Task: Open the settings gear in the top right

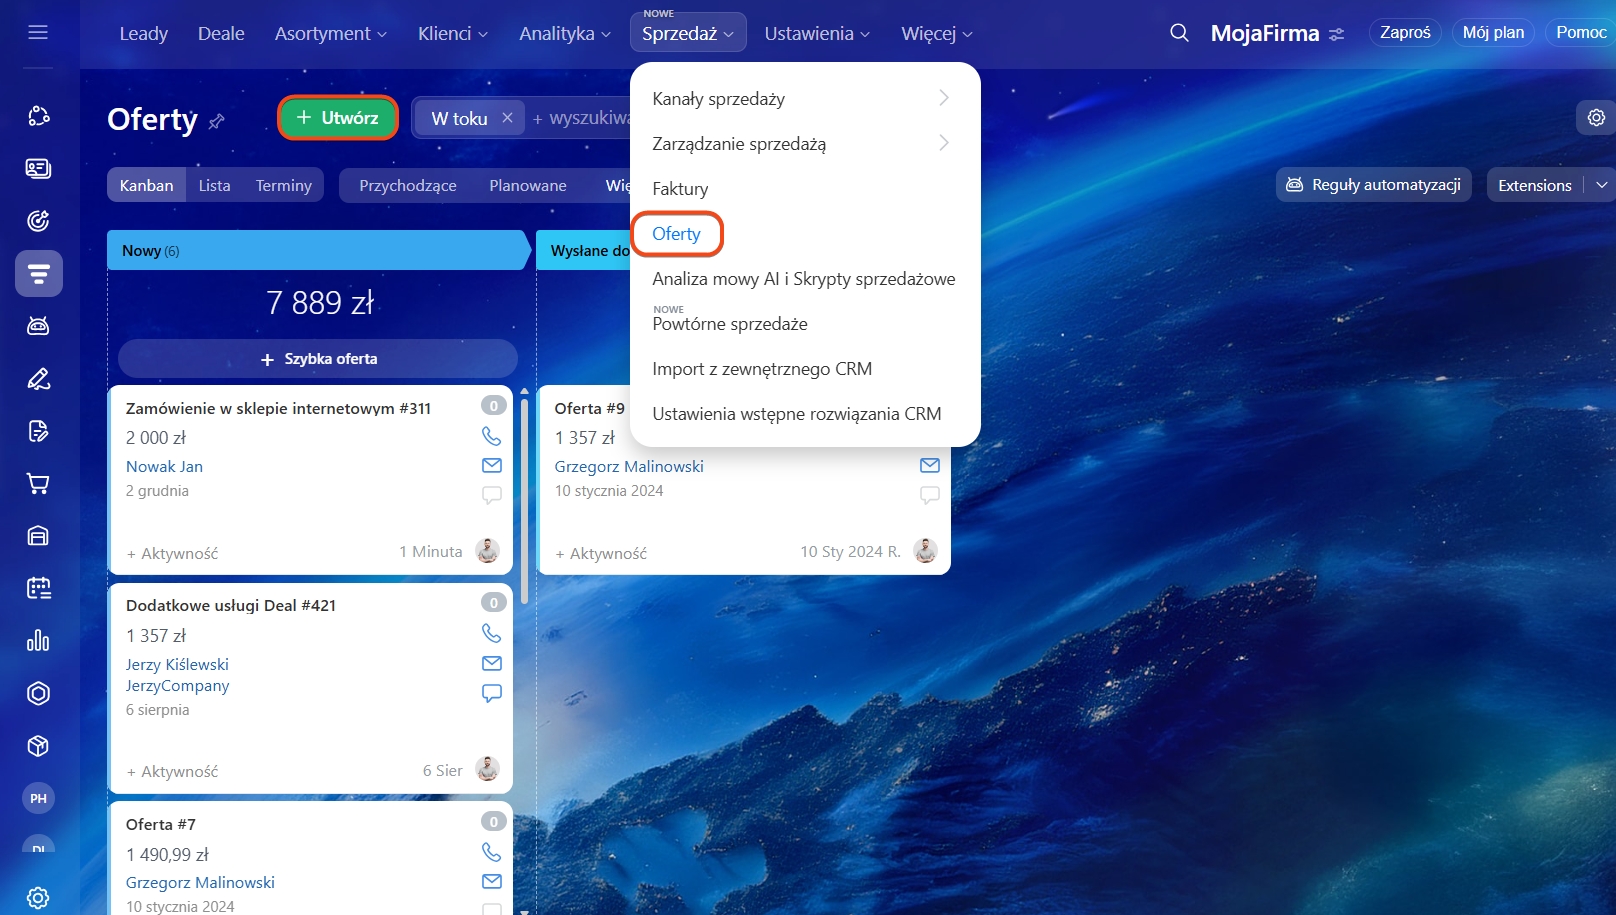Action: (x=1596, y=118)
